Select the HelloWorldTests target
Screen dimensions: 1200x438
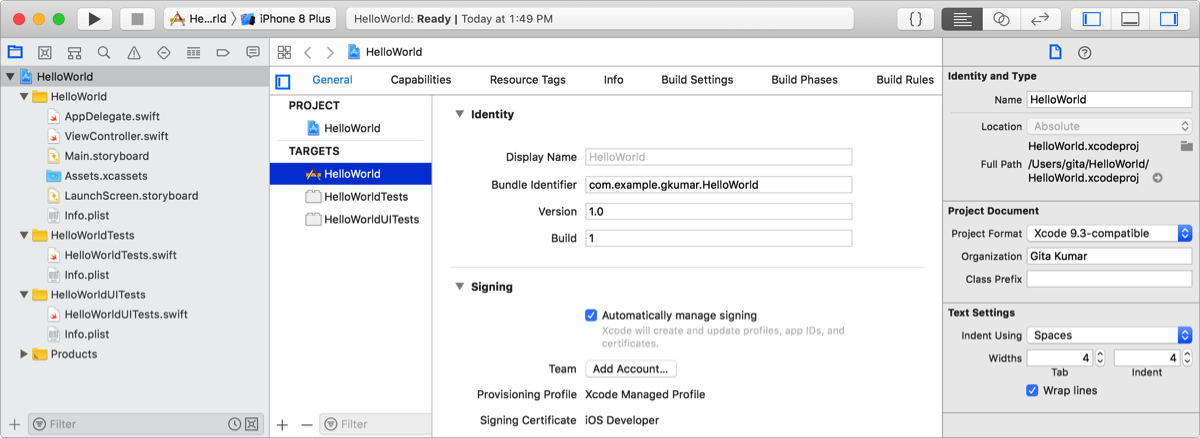[x=365, y=197]
